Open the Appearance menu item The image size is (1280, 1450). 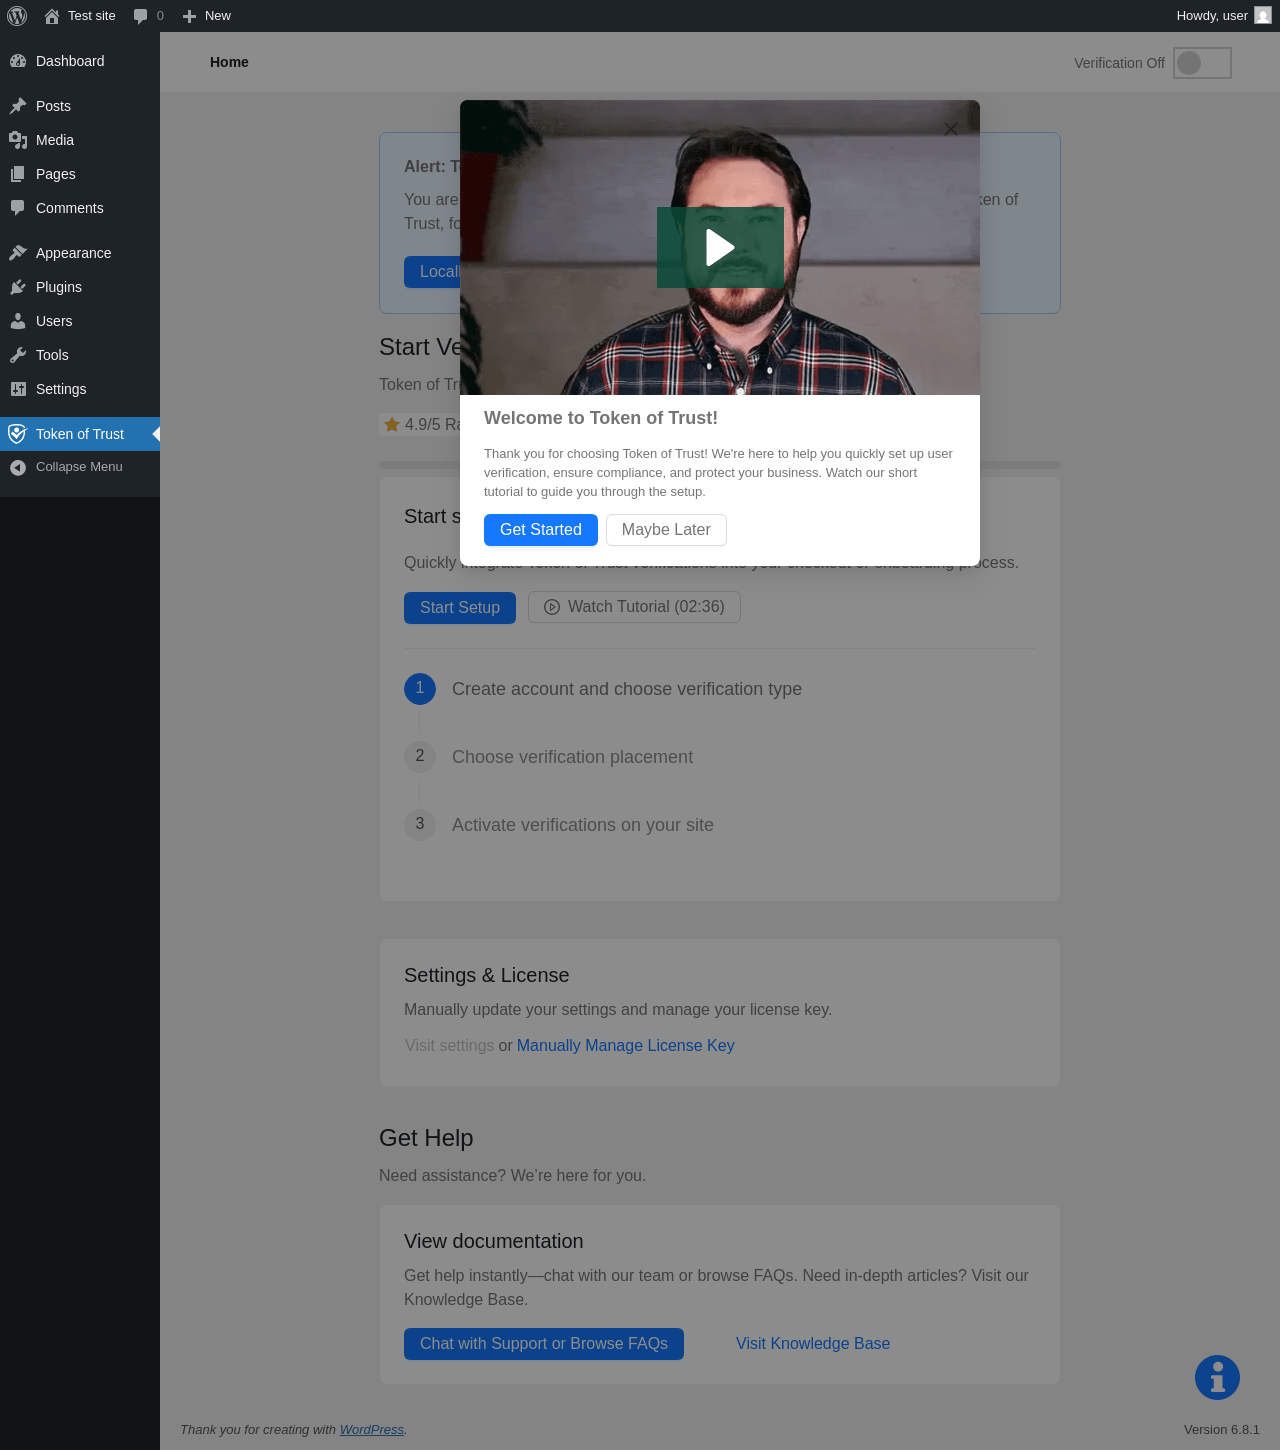80,253
